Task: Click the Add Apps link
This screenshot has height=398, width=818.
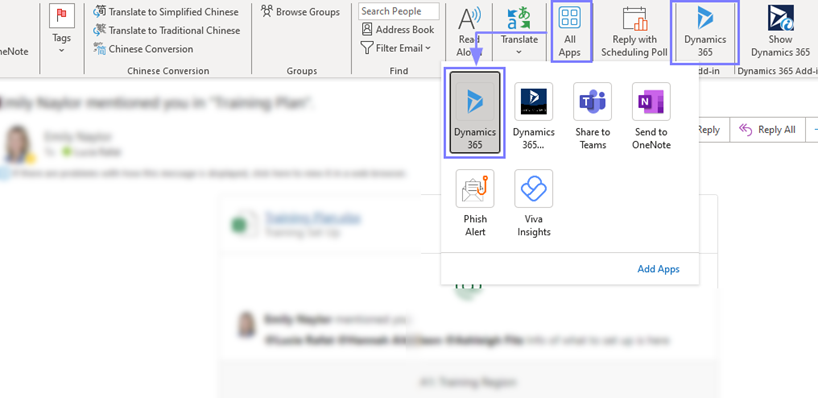Action: 658,269
